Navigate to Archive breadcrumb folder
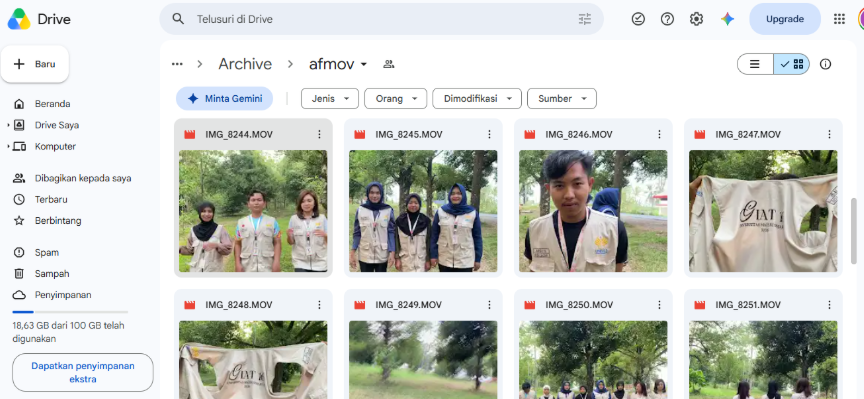Viewport: 864px width, 399px height. coord(245,64)
